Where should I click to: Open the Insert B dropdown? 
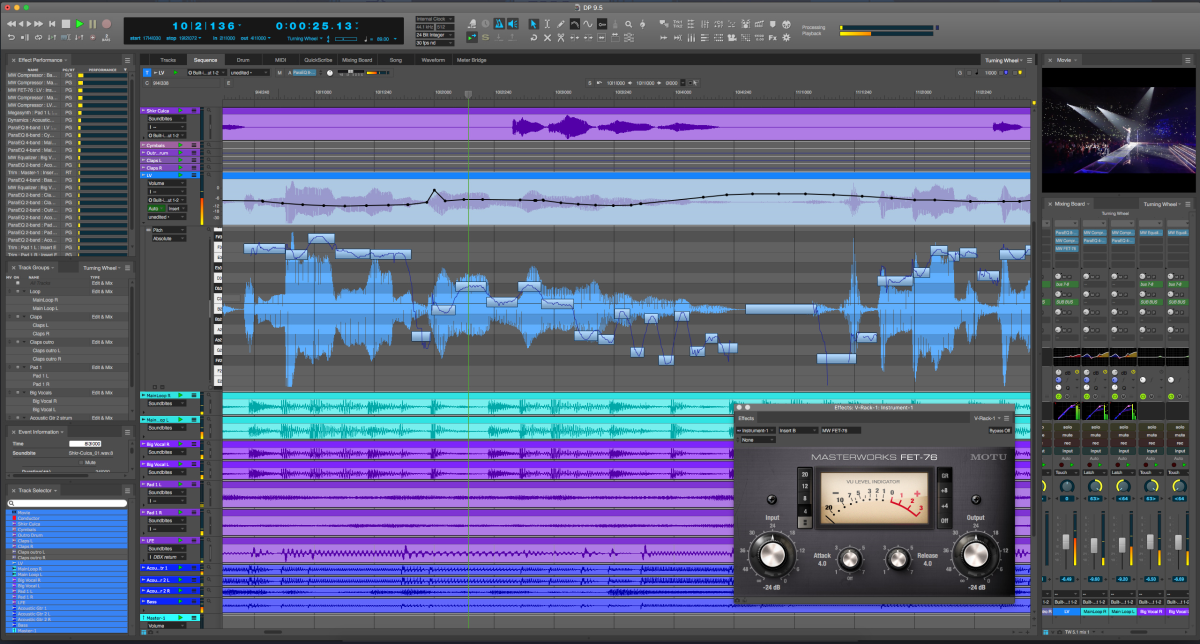tap(798, 430)
